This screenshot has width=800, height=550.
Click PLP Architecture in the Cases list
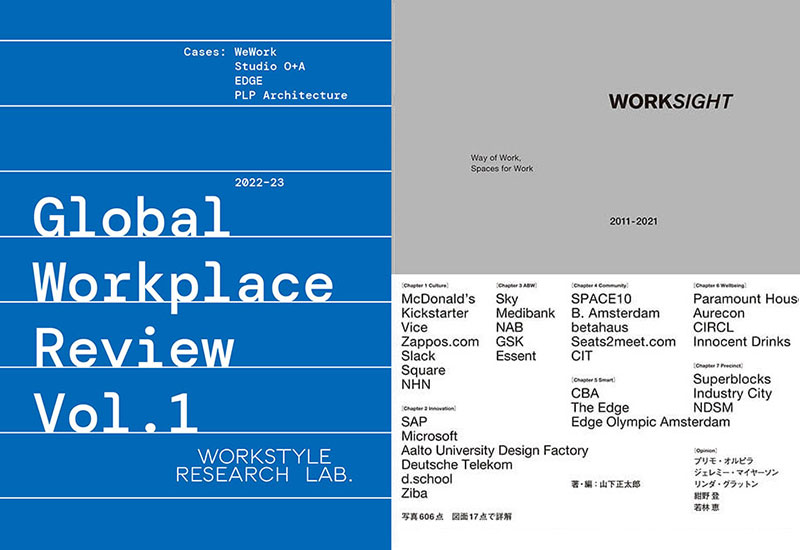coord(291,95)
